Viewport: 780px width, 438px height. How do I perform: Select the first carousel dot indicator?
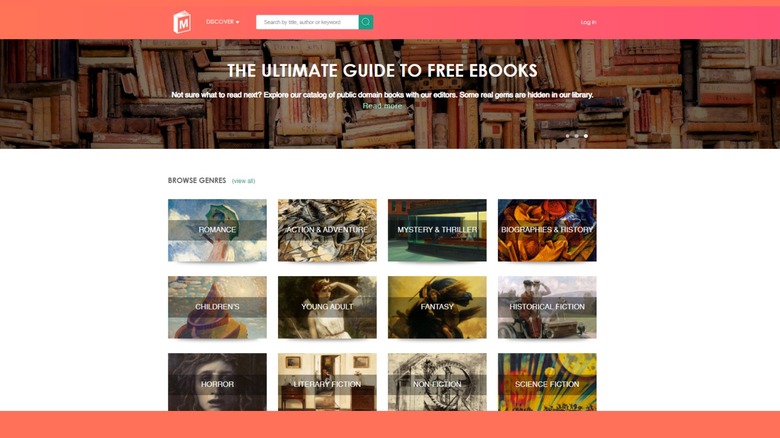coord(568,135)
